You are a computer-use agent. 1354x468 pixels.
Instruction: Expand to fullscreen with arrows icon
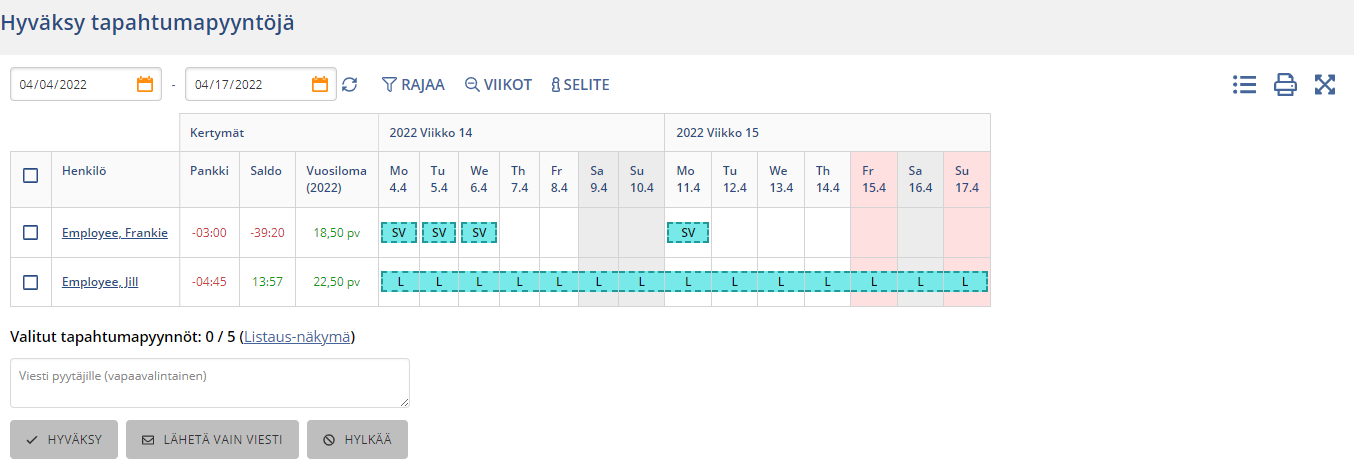pyautogui.click(x=1325, y=85)
